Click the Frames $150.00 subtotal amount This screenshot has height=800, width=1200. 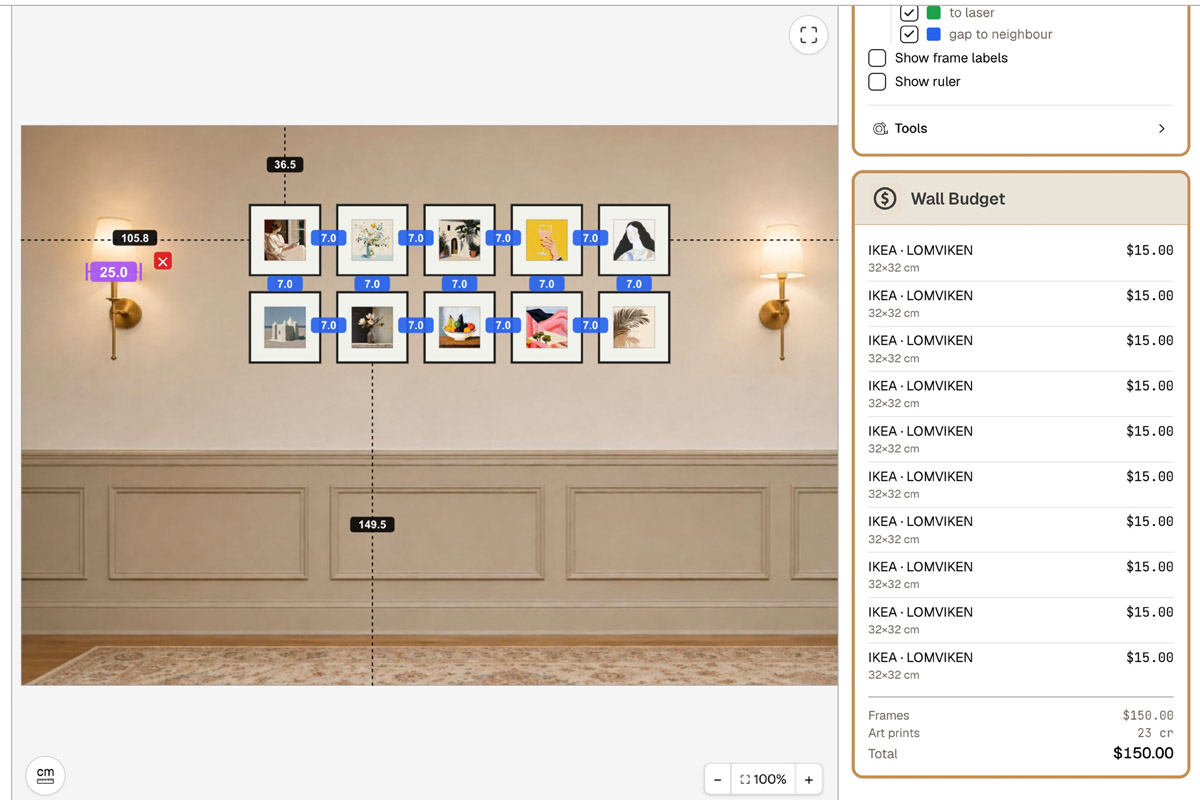(1148, 715)
